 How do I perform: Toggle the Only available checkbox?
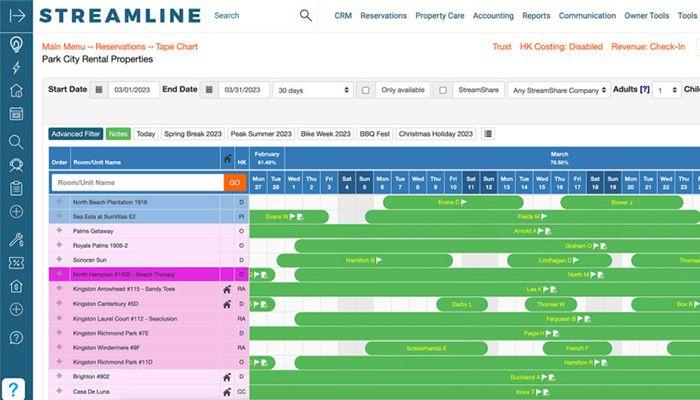point(366,90)
